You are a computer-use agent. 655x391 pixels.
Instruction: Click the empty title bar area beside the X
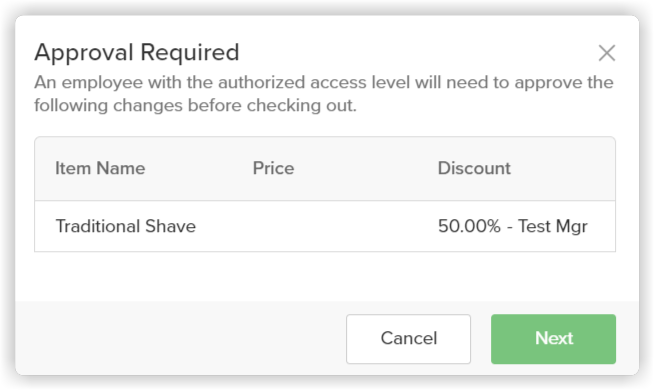(x=418, y=53)
